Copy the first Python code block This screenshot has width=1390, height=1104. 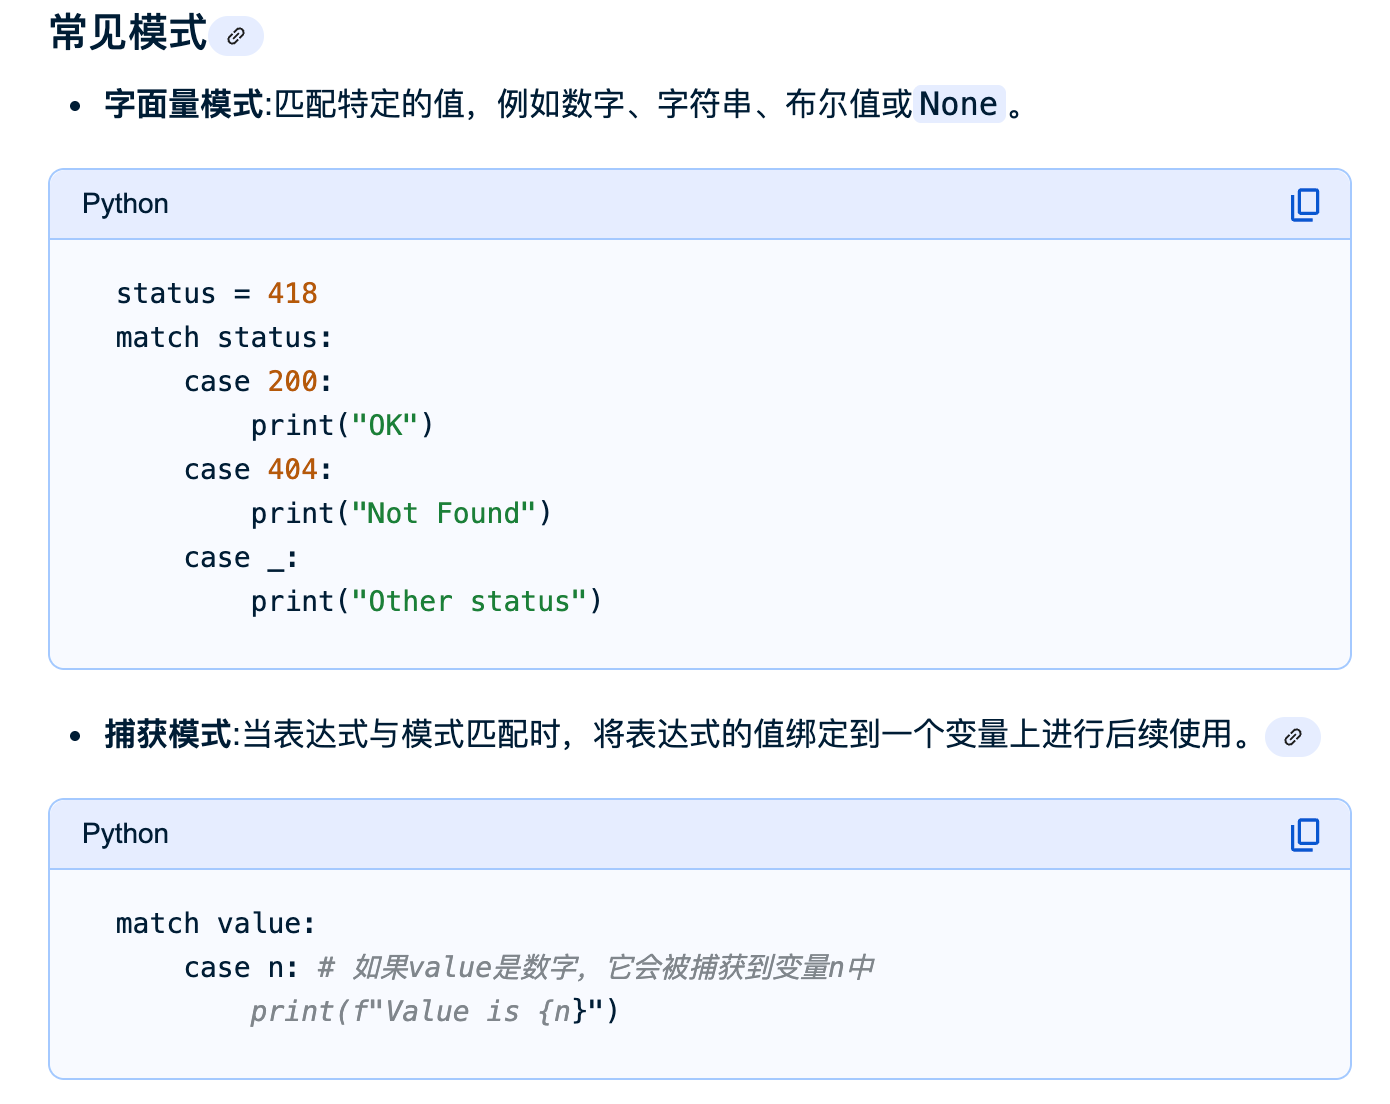[1304, 205]
